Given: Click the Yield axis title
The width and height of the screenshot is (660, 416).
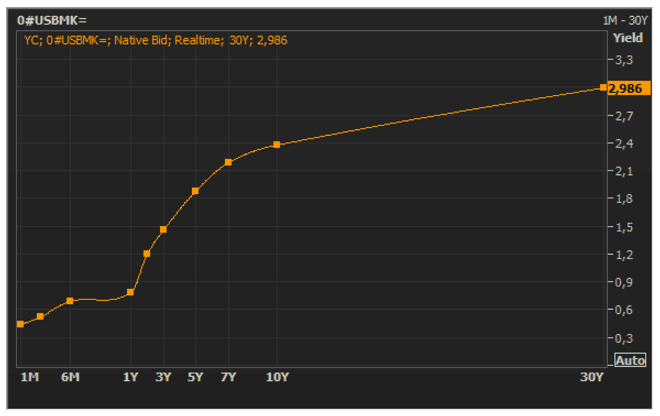Looking at the screenshot, I should pyautogui.click(x=628, y=38).
